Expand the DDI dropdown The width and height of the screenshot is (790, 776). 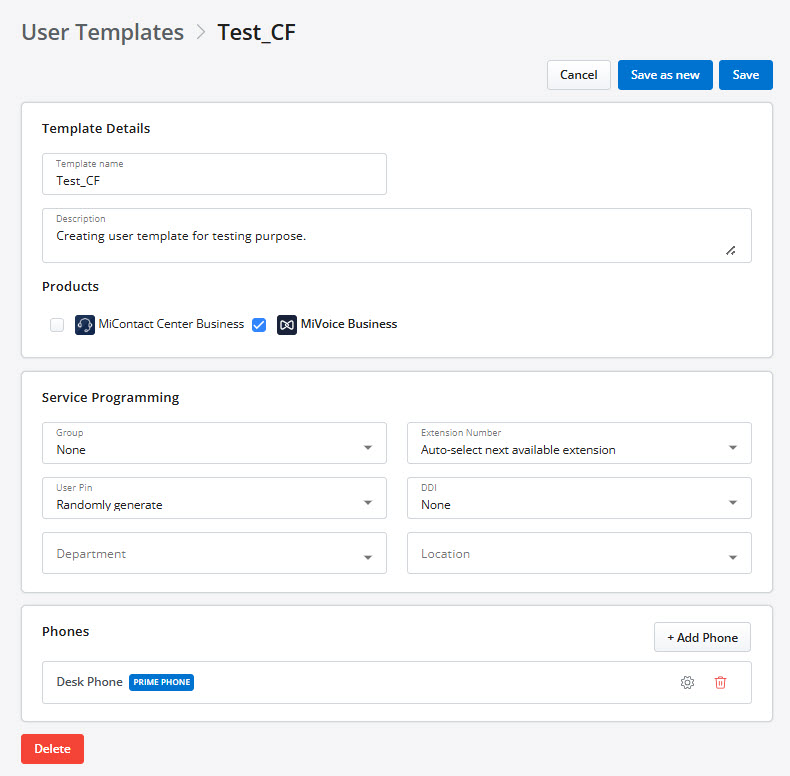tap(579, 498)
